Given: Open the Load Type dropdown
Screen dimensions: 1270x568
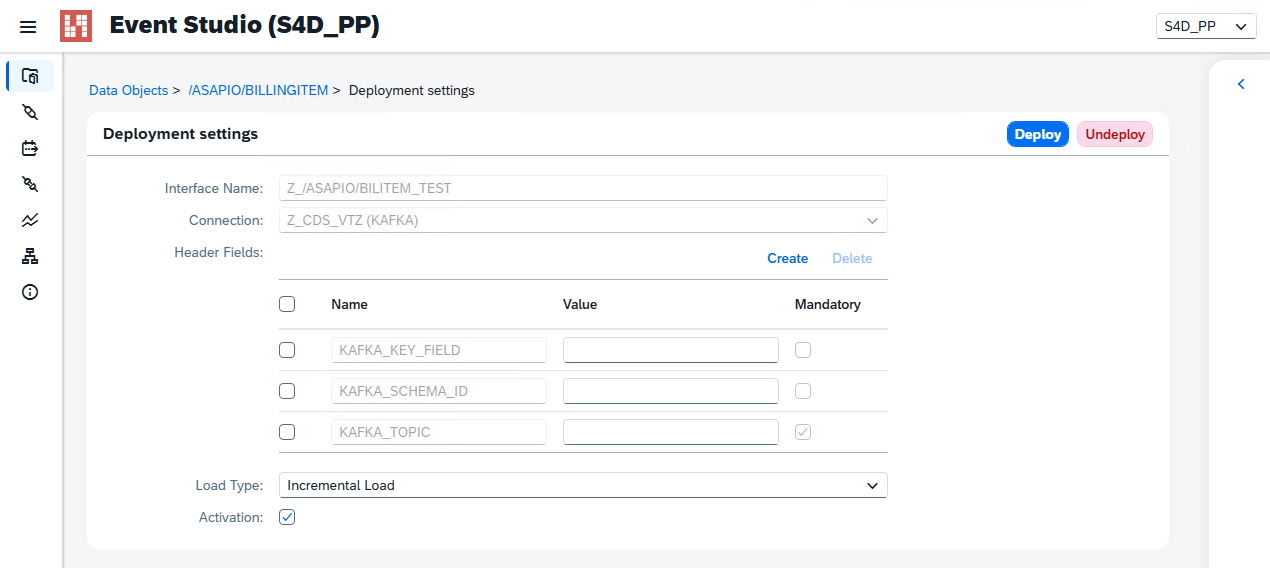Looking at the screenshot, I should 583,485.
